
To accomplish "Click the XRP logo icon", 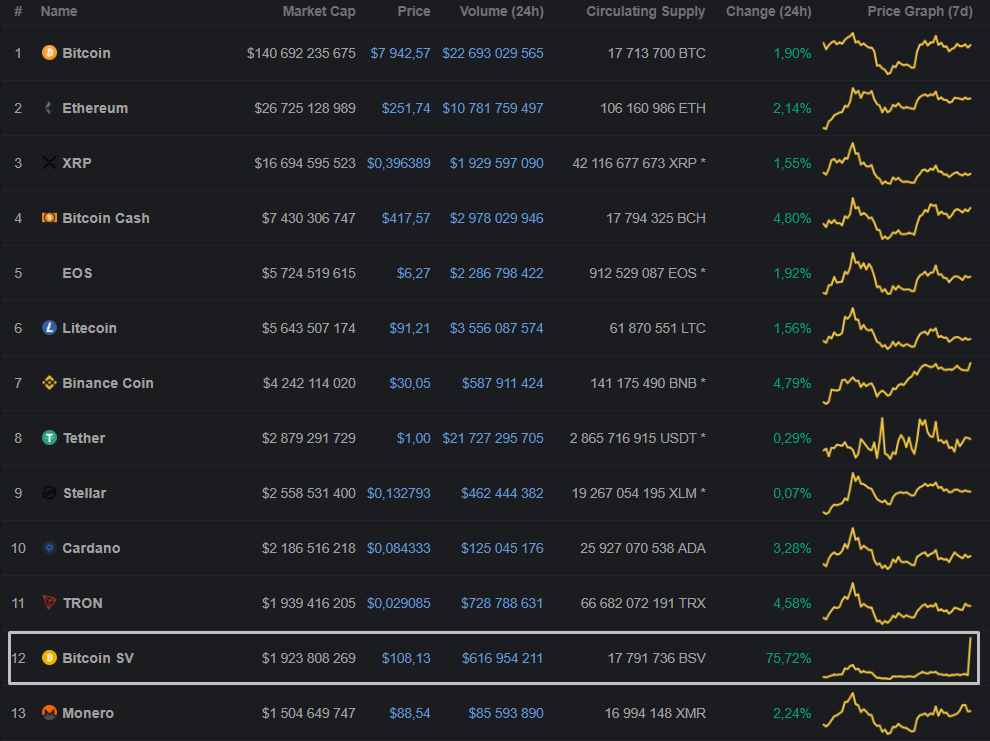I will 49,163.
